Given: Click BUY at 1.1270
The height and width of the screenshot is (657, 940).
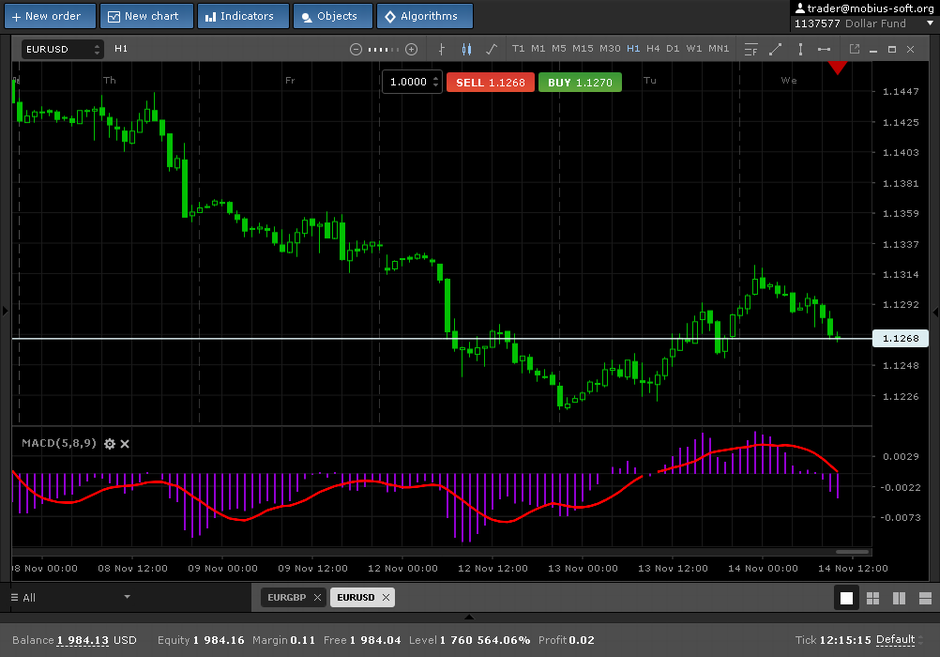Looking at the screenshot, I should (580, 82).
